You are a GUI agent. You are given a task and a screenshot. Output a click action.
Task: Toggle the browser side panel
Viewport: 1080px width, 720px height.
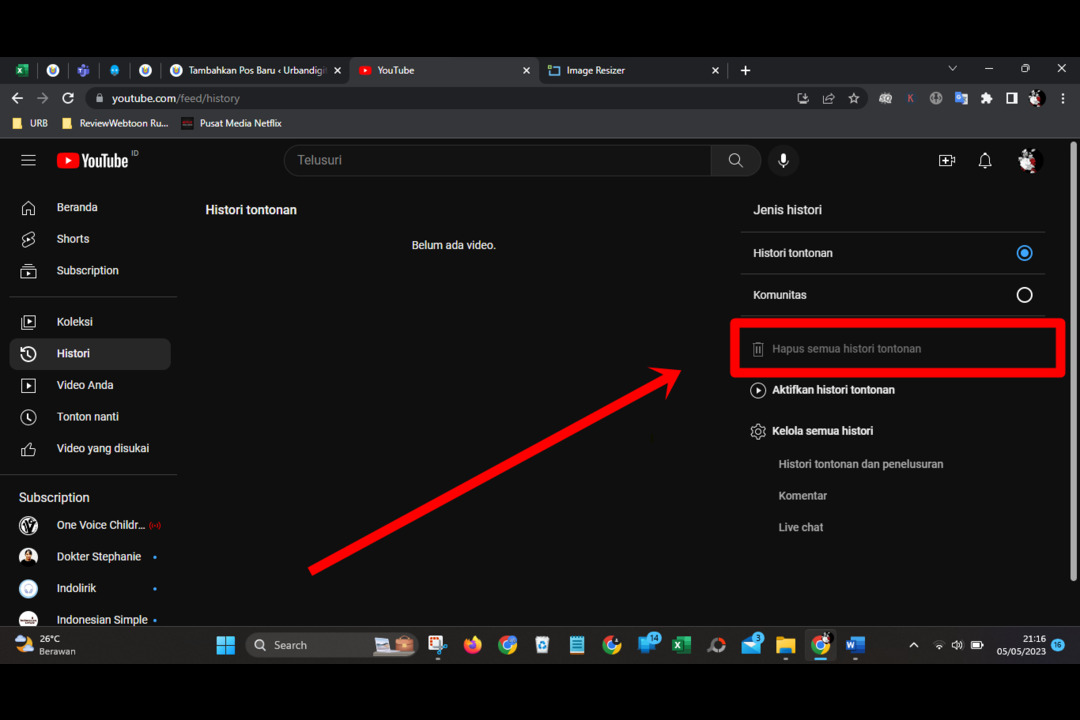pyautogui.click(x=1011, y=99)
